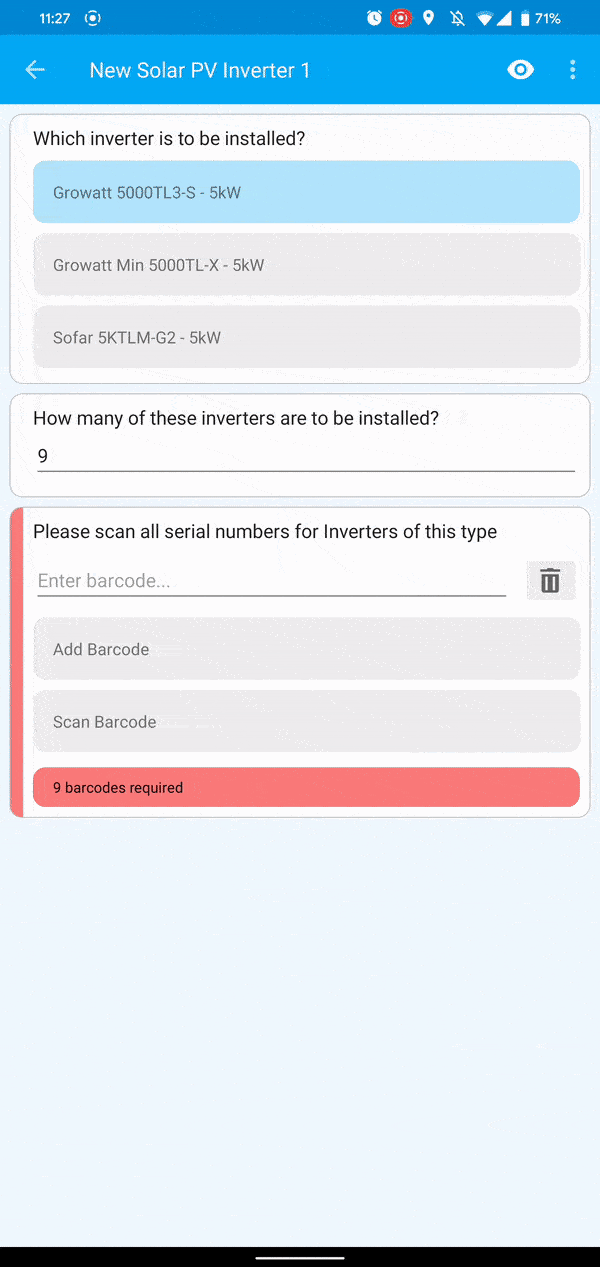Tap the 9 barcodes required warning
The image size is (600, 1267).
[306, 787]
